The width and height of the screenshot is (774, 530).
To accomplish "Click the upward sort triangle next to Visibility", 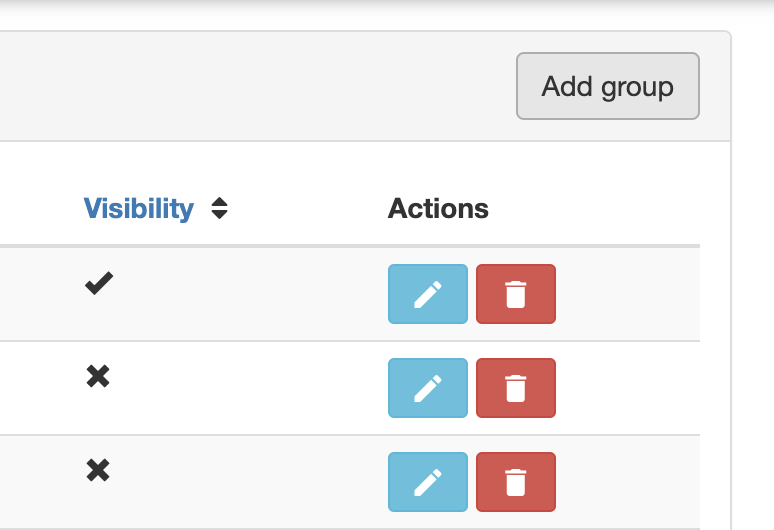I will [220, 202].
